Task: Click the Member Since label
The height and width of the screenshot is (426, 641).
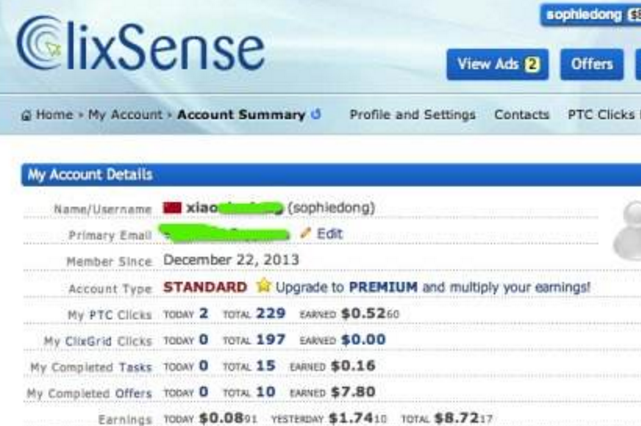Action: coord(109,262)
